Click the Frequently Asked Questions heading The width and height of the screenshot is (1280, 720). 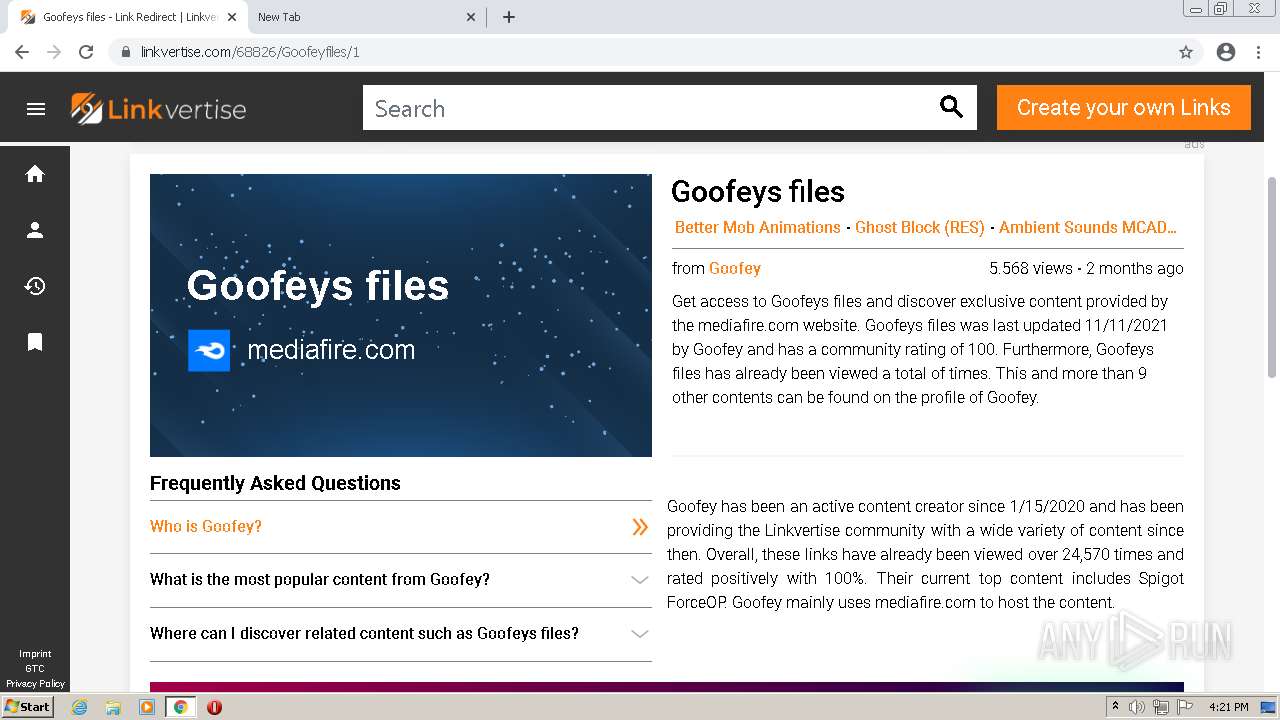point(275,483)
